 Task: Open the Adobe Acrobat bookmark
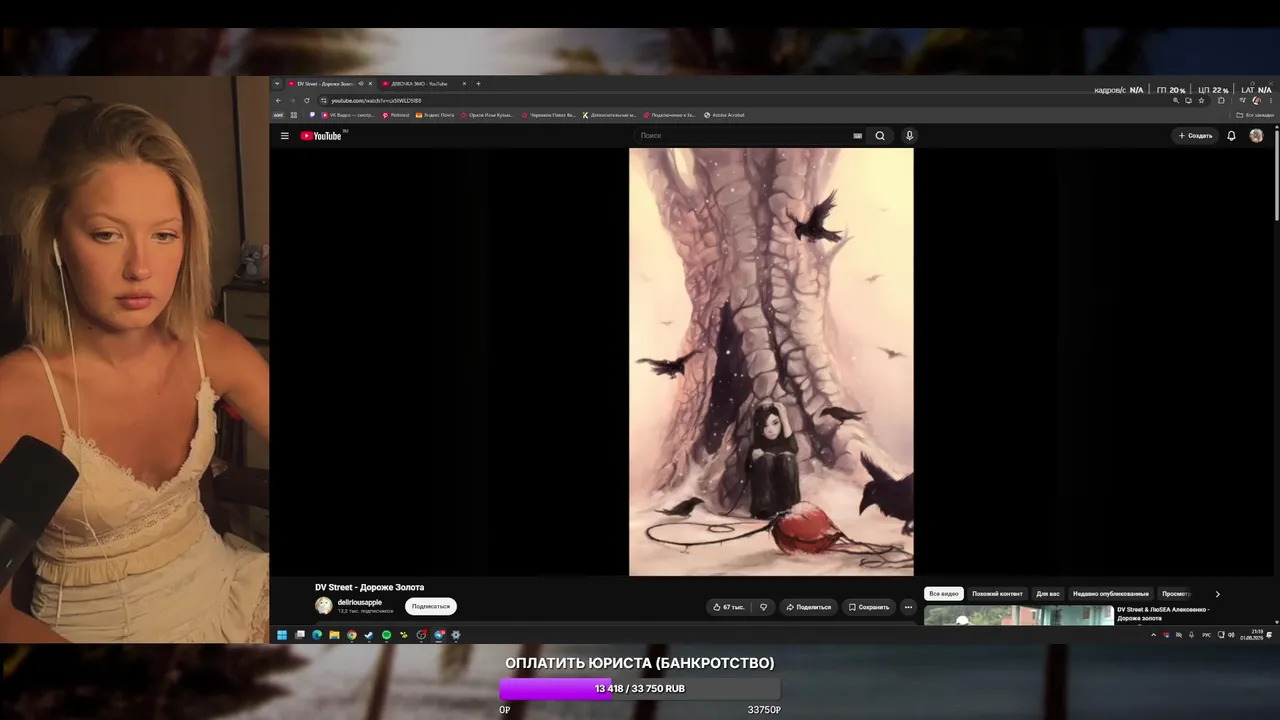724,115
